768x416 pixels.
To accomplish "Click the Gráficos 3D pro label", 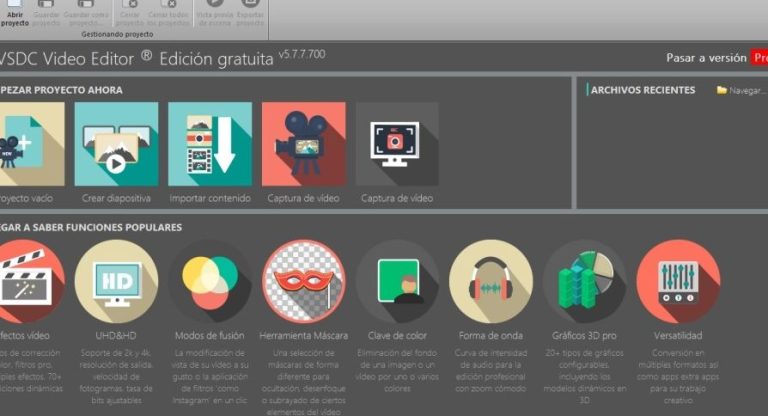I will click(x=584, y=336).
